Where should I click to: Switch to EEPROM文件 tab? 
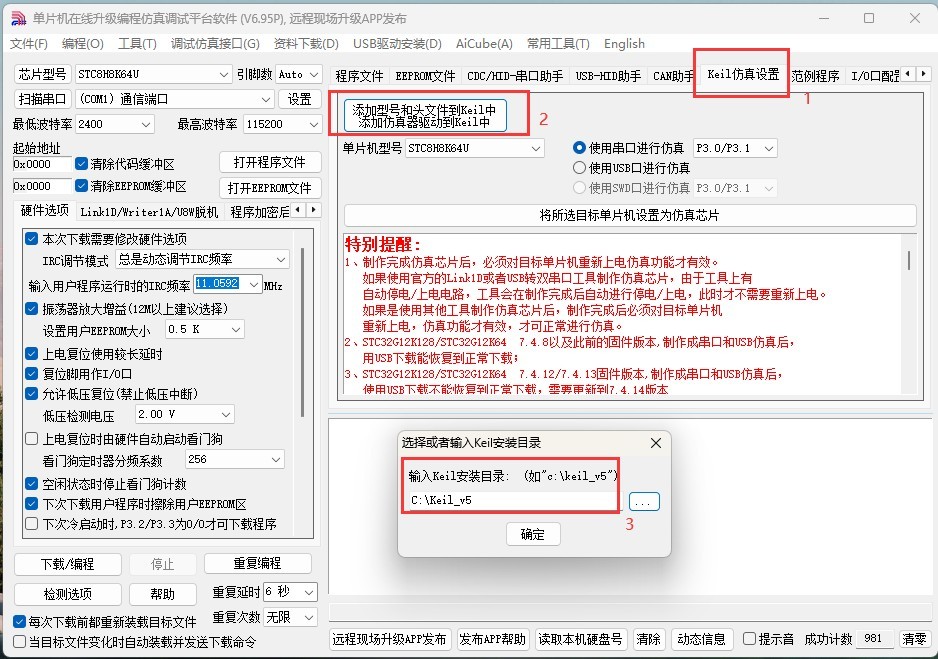point(425,76)
